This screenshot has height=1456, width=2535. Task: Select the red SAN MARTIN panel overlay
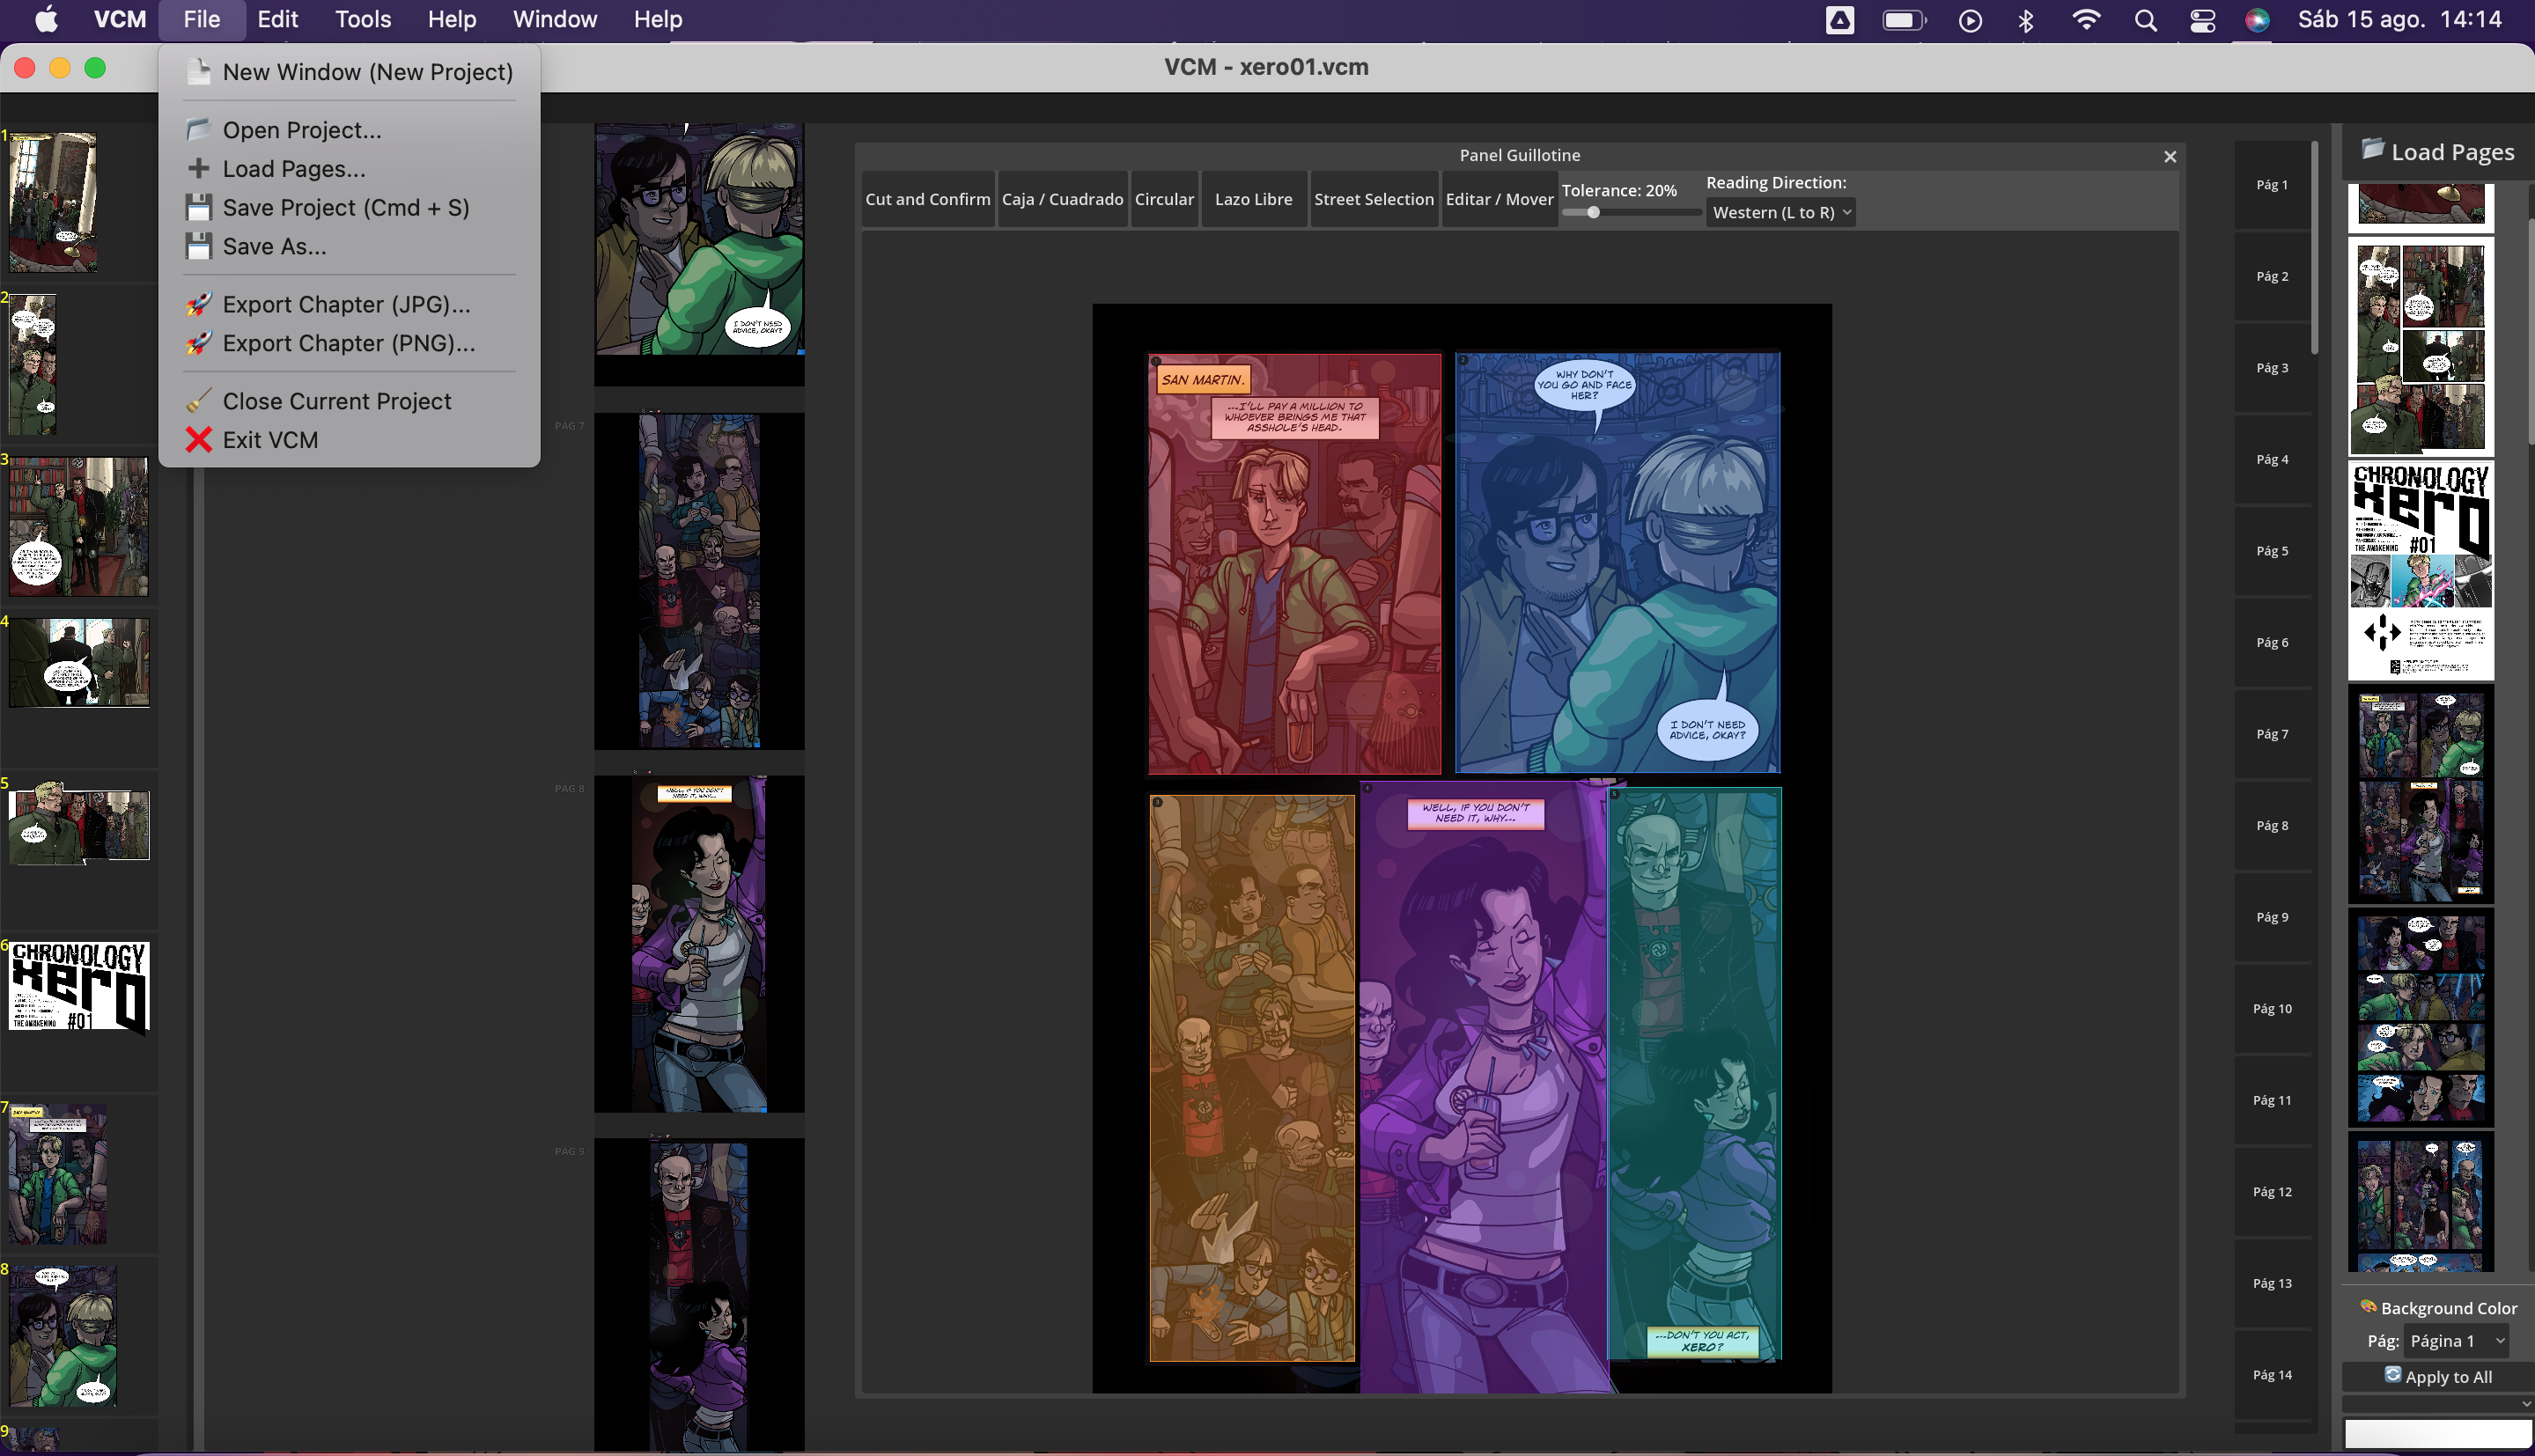(1294, 564)
